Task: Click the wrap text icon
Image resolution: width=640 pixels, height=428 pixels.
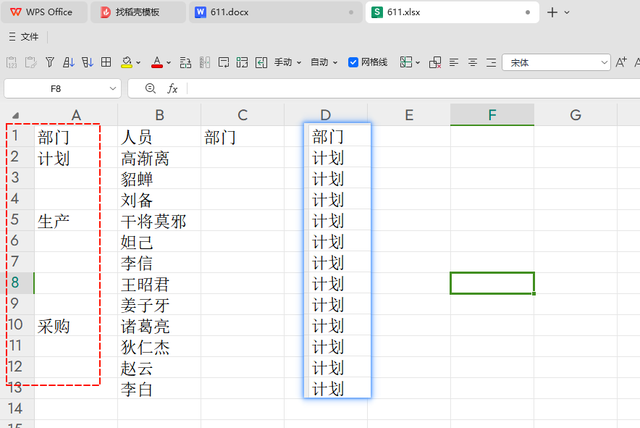Action: [223, 62]
